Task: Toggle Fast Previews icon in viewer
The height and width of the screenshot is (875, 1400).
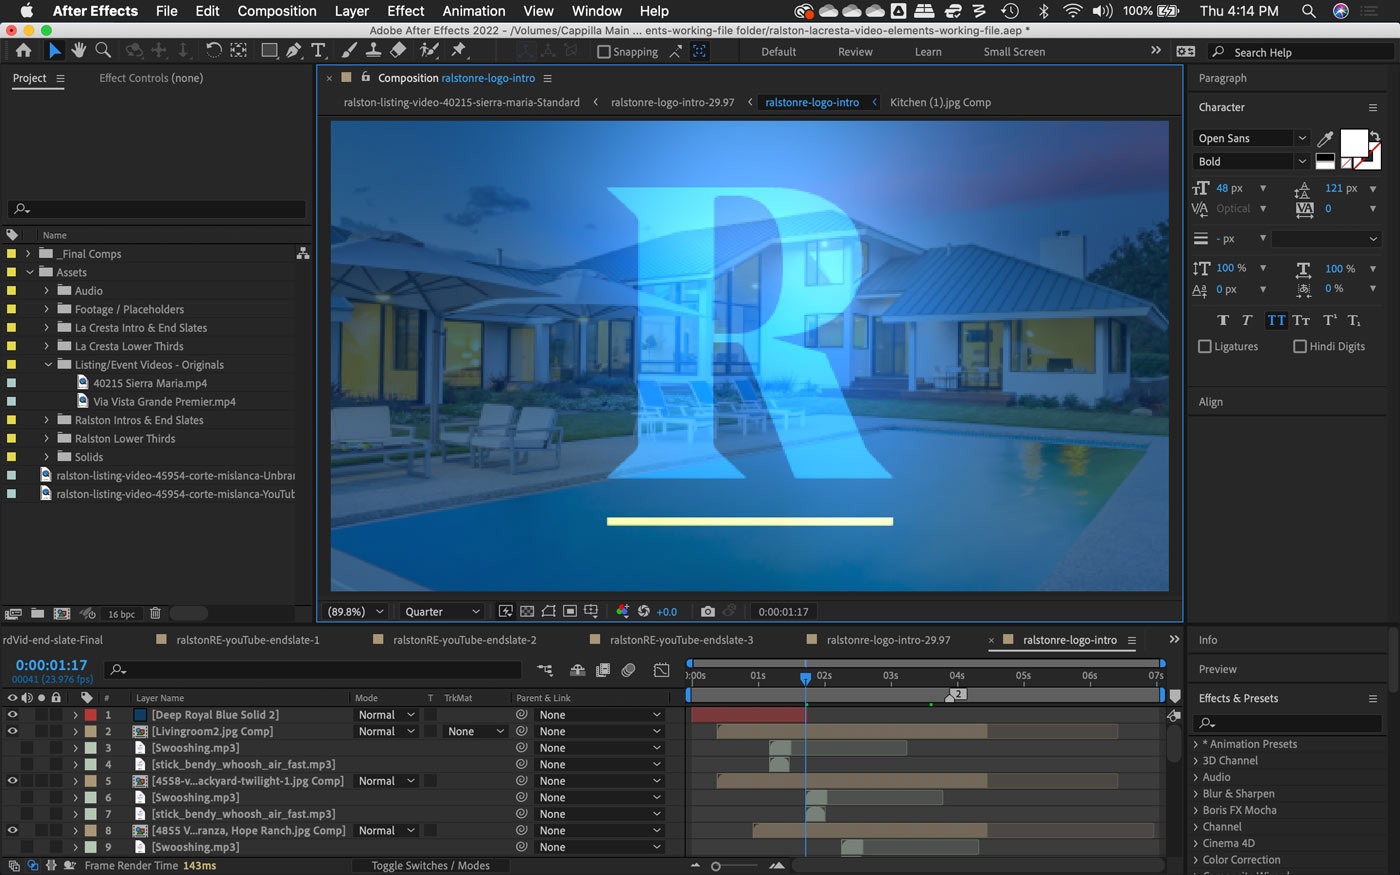Action: pos(506,611)
